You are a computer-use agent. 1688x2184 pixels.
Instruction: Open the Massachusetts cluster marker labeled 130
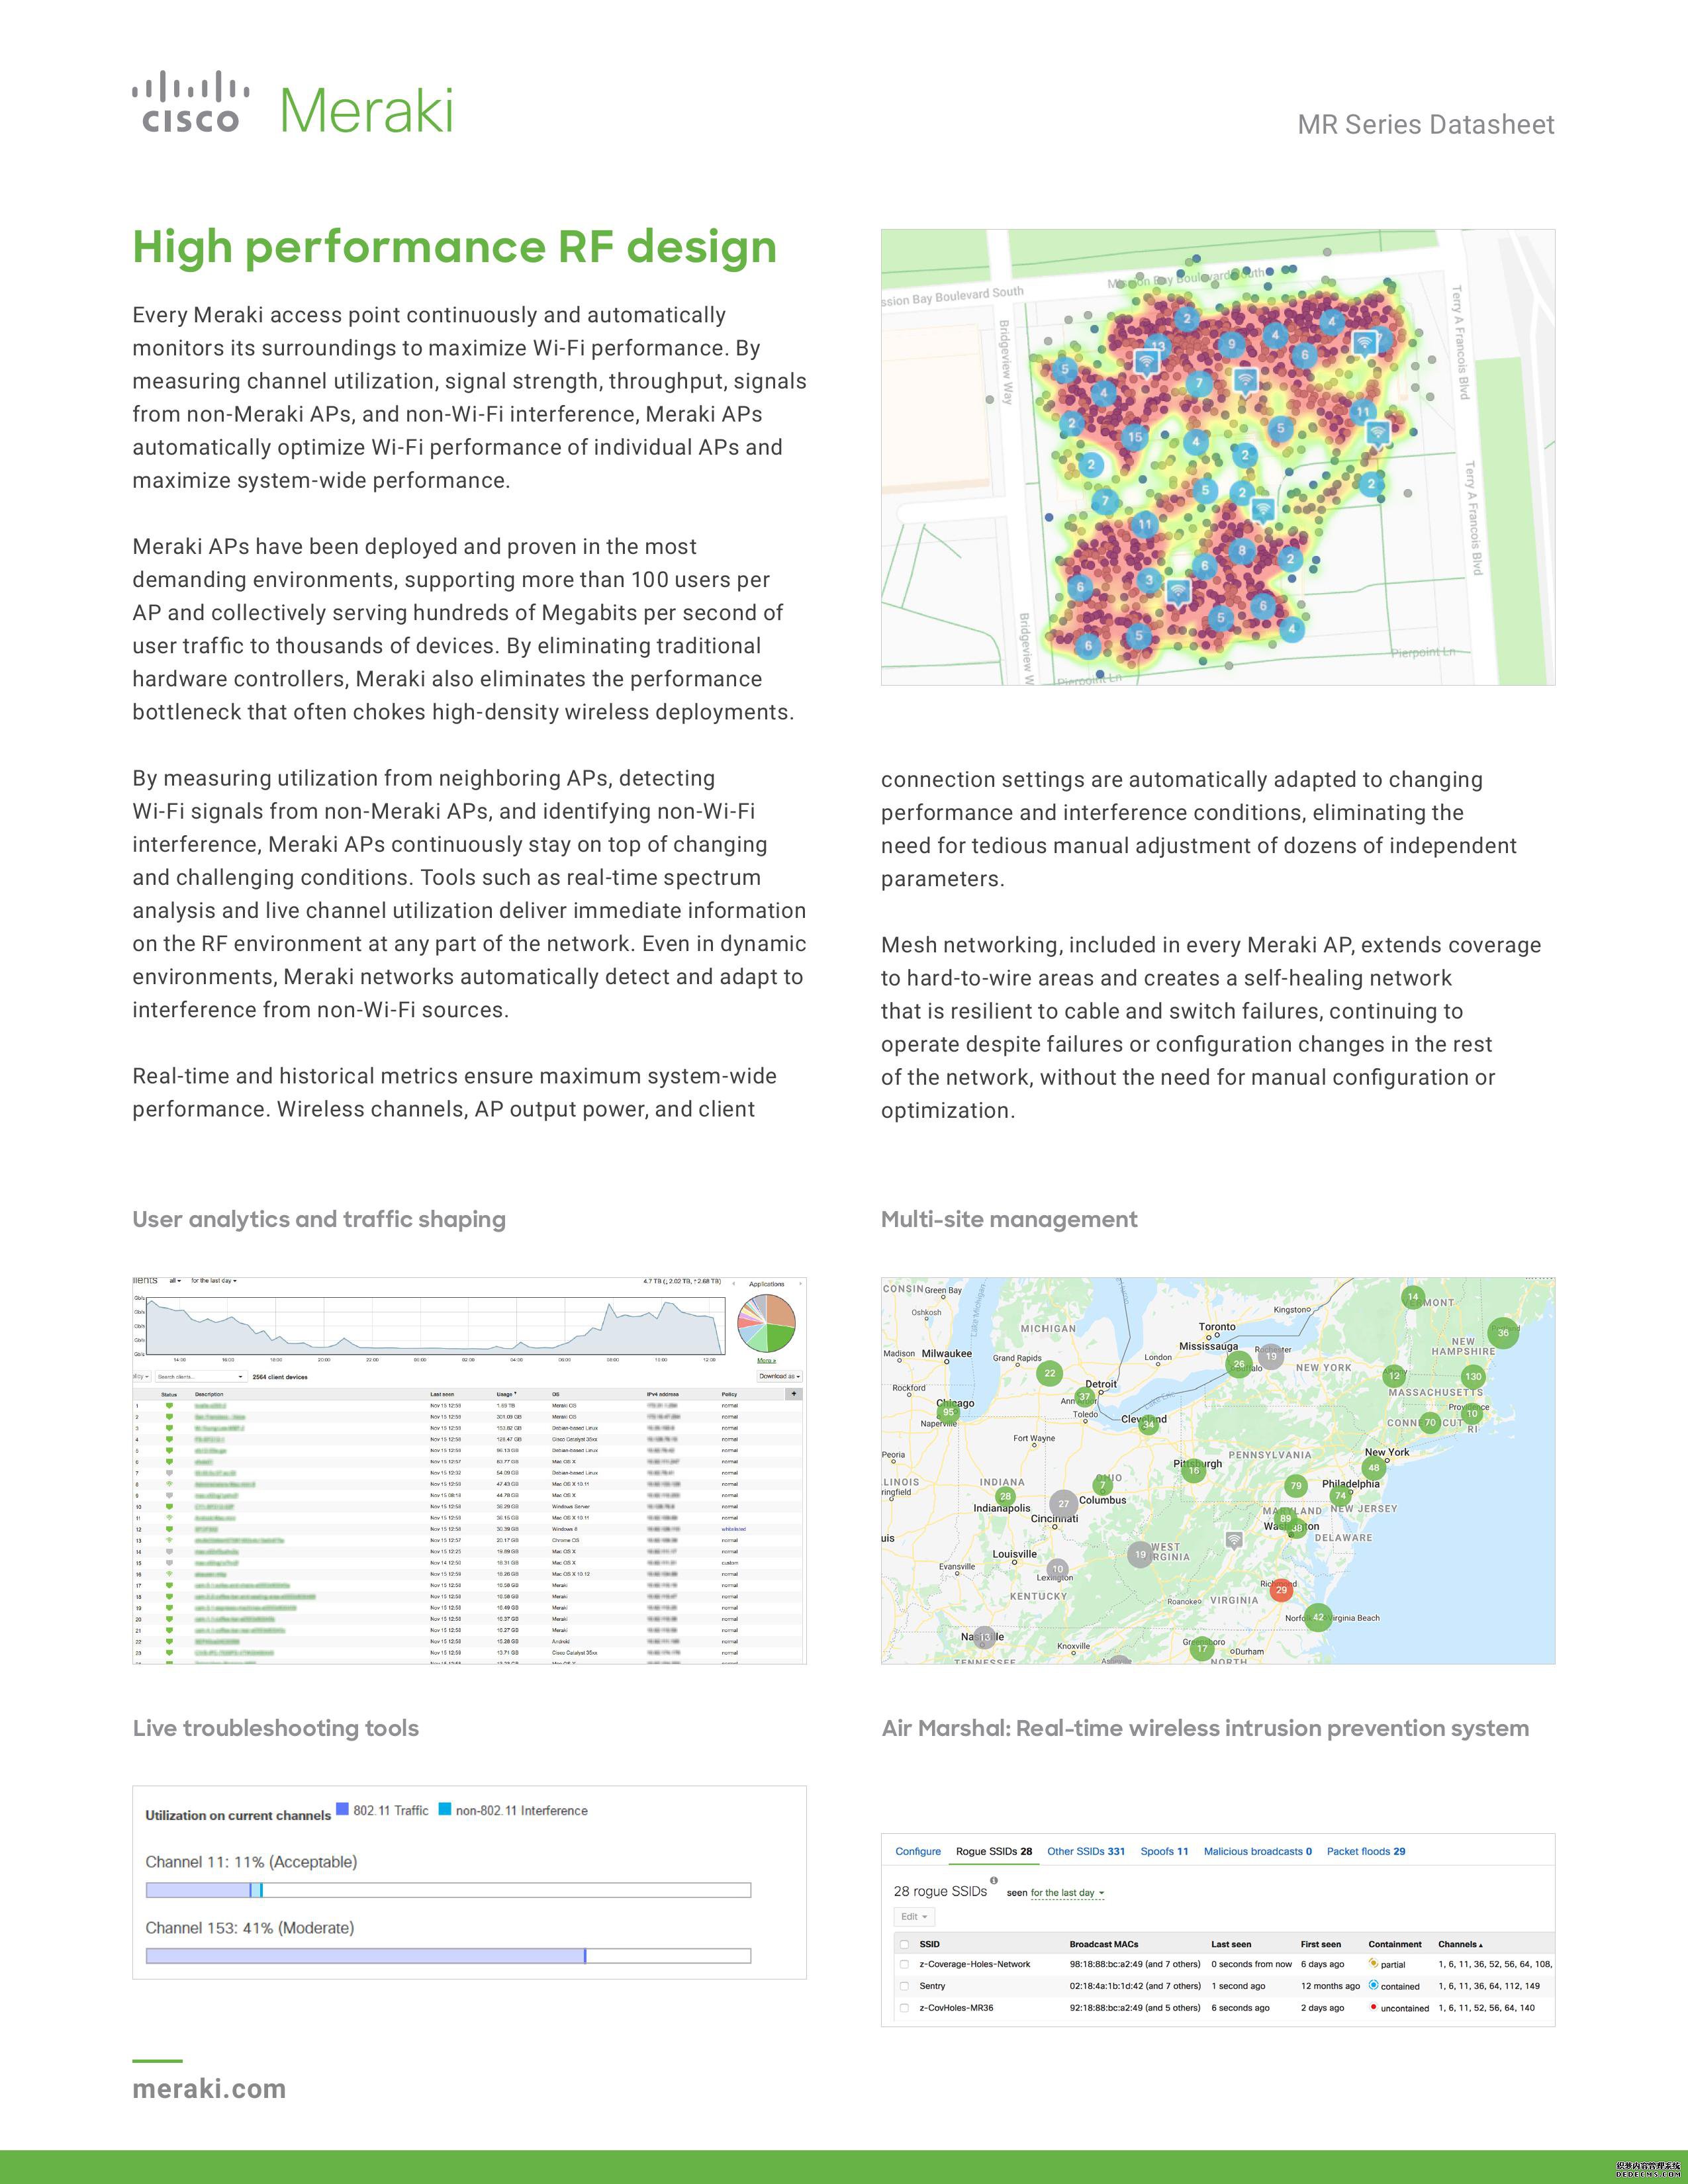(1473, 1376)
